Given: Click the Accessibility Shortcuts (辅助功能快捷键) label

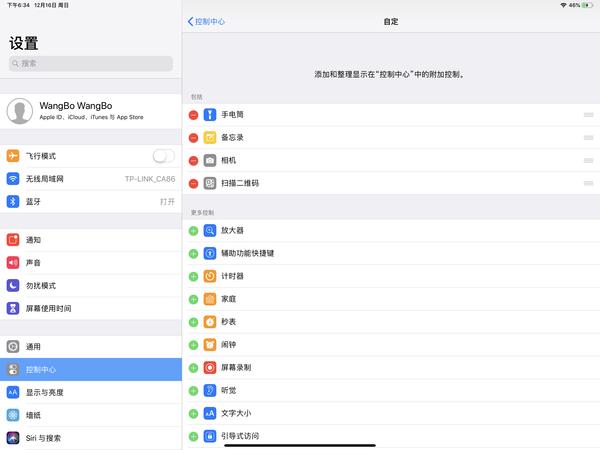Looking at the screenshot, I should [x=248, y=253].
